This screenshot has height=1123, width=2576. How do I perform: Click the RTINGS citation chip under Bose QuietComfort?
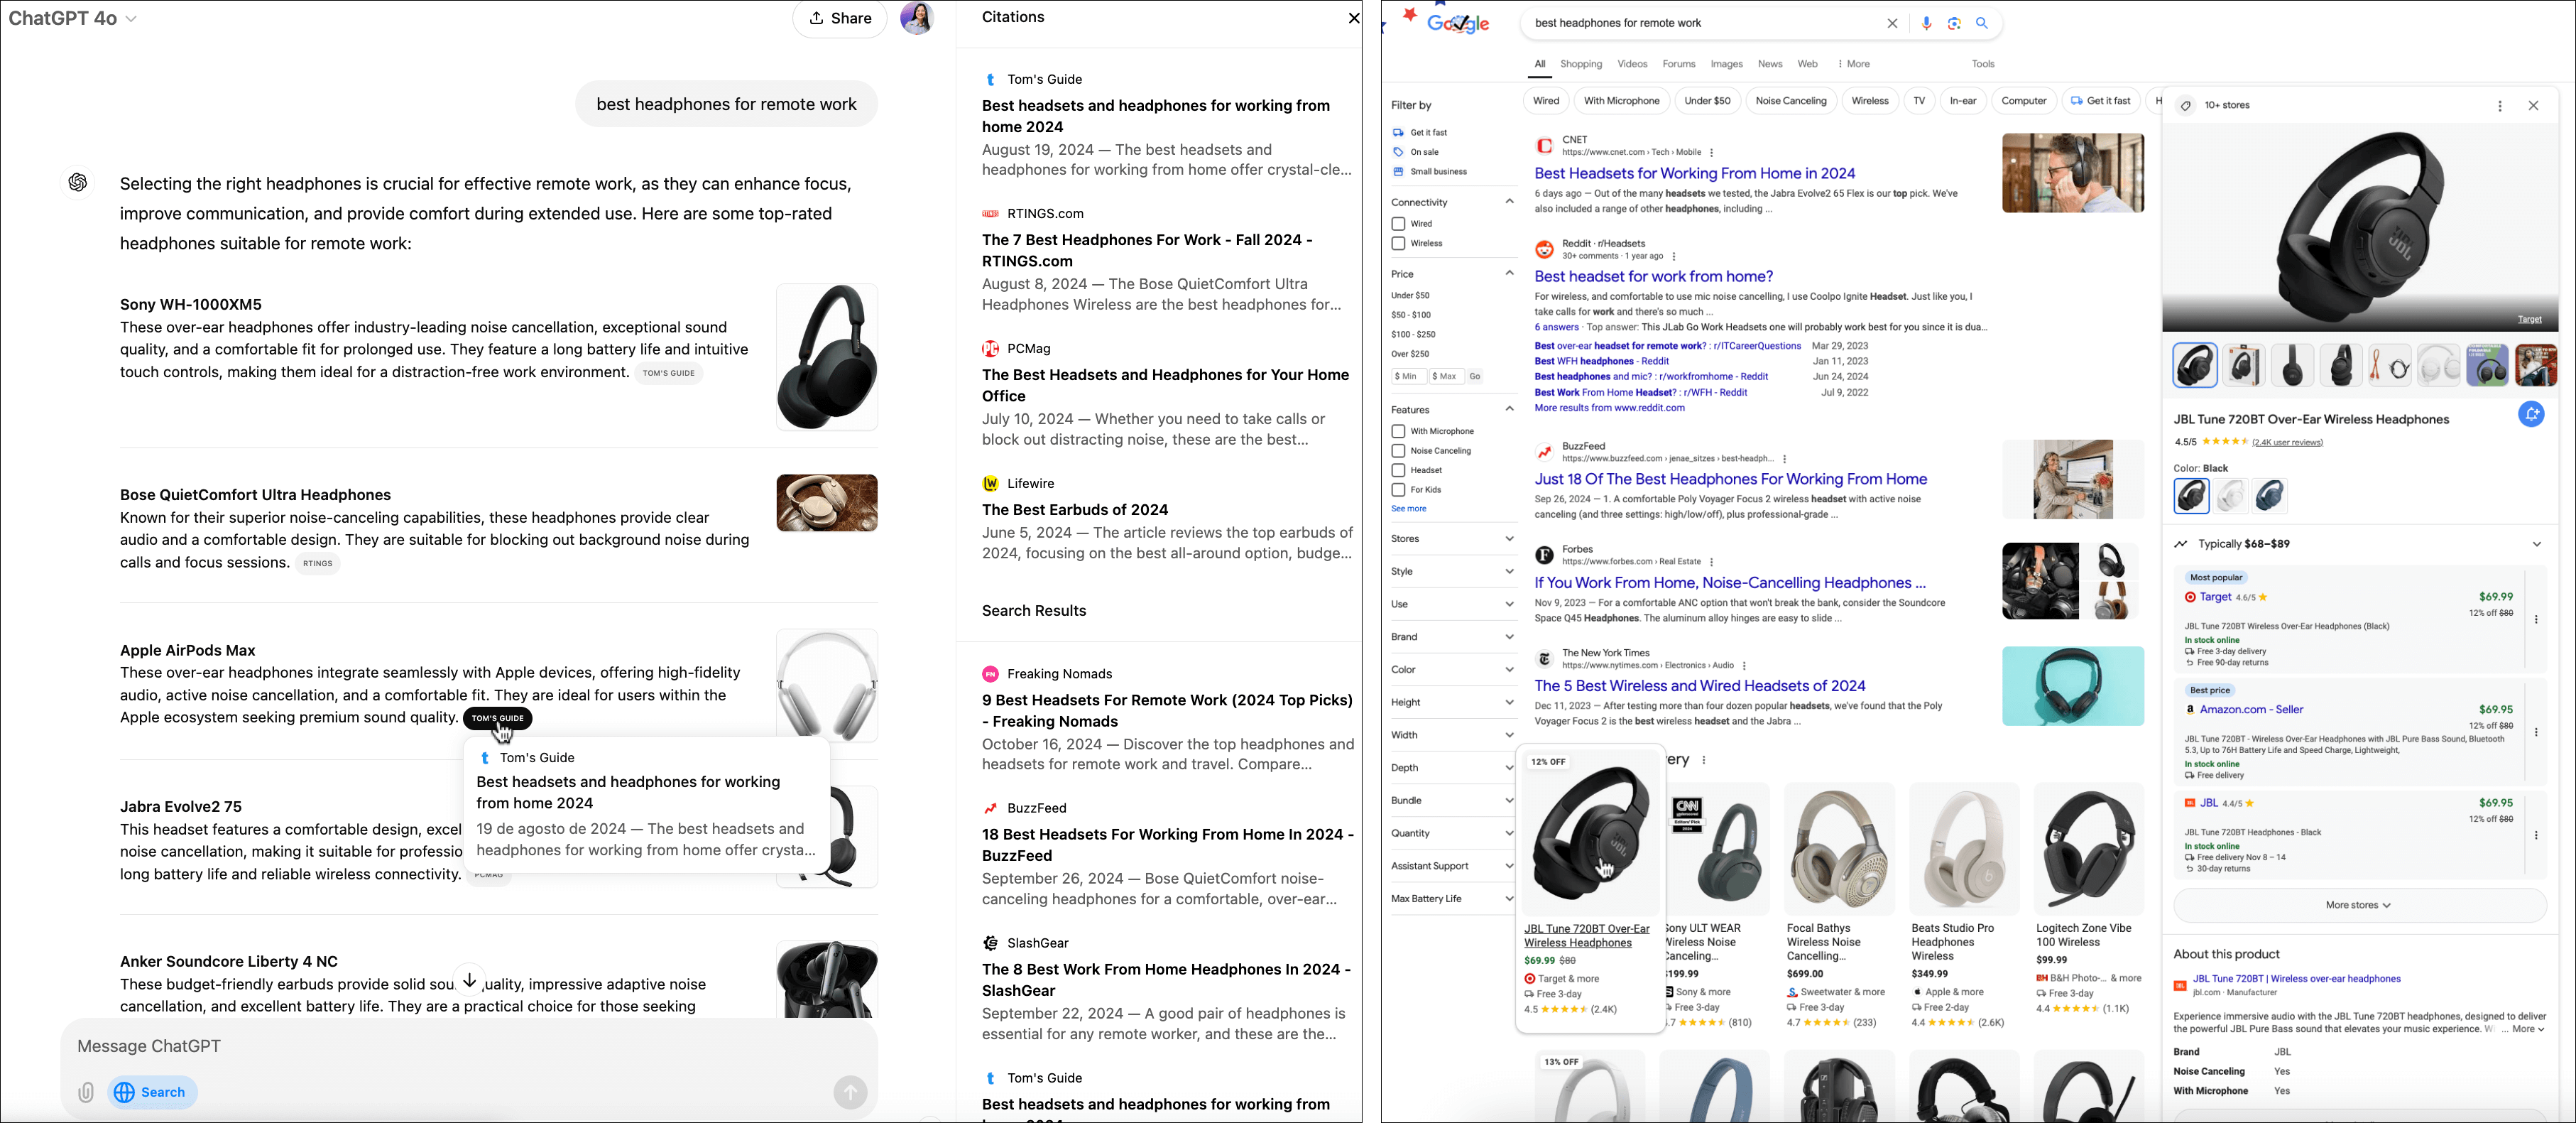click(318, 563)
